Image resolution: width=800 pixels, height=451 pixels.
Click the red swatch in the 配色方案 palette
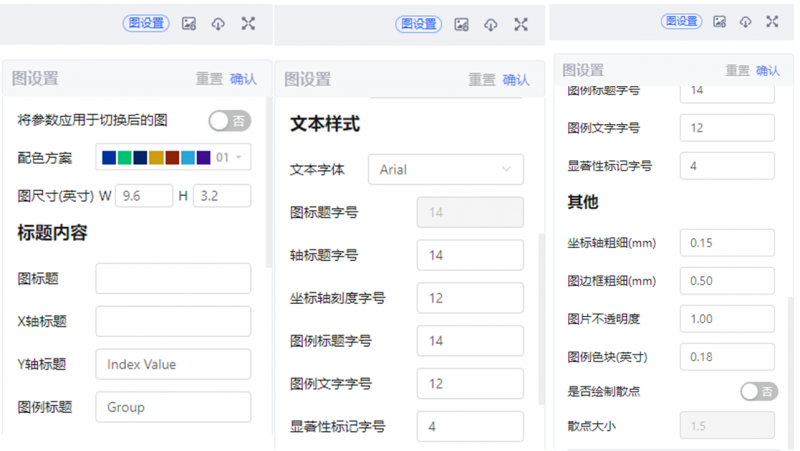[x=172, y=157]
